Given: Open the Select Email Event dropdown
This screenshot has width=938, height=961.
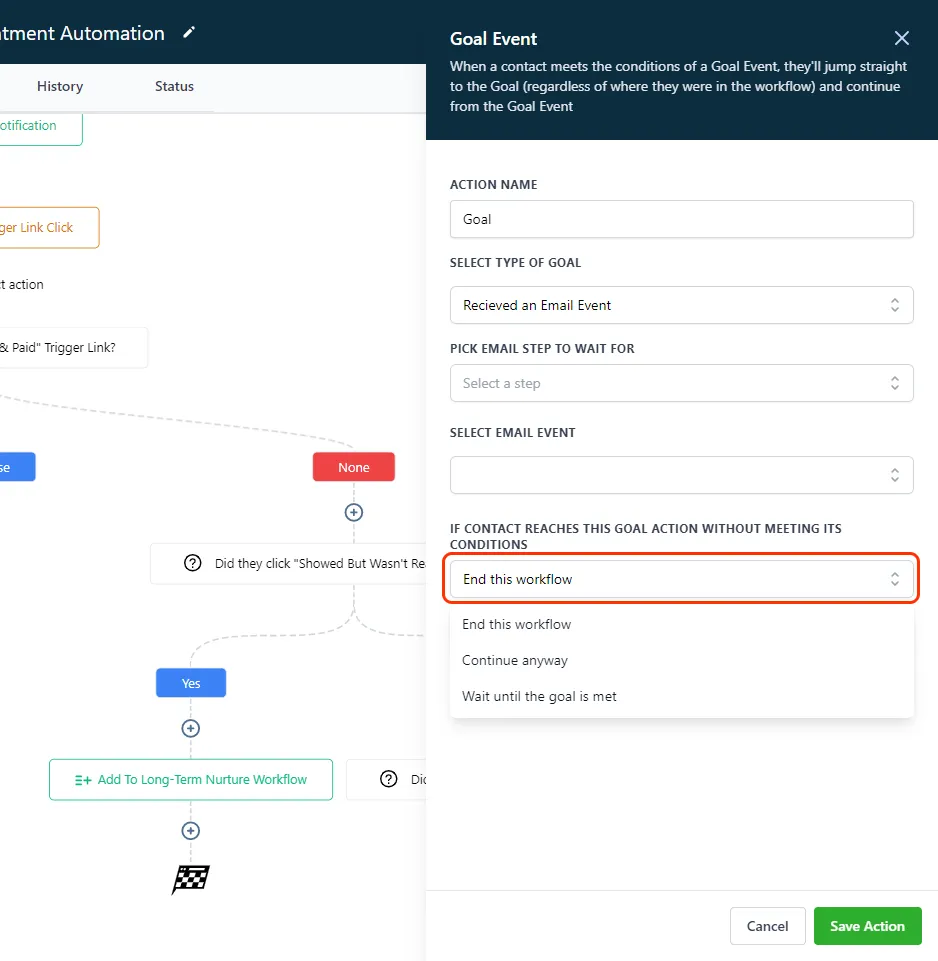Looking at the screenshot, I should (x=681, y=475).
